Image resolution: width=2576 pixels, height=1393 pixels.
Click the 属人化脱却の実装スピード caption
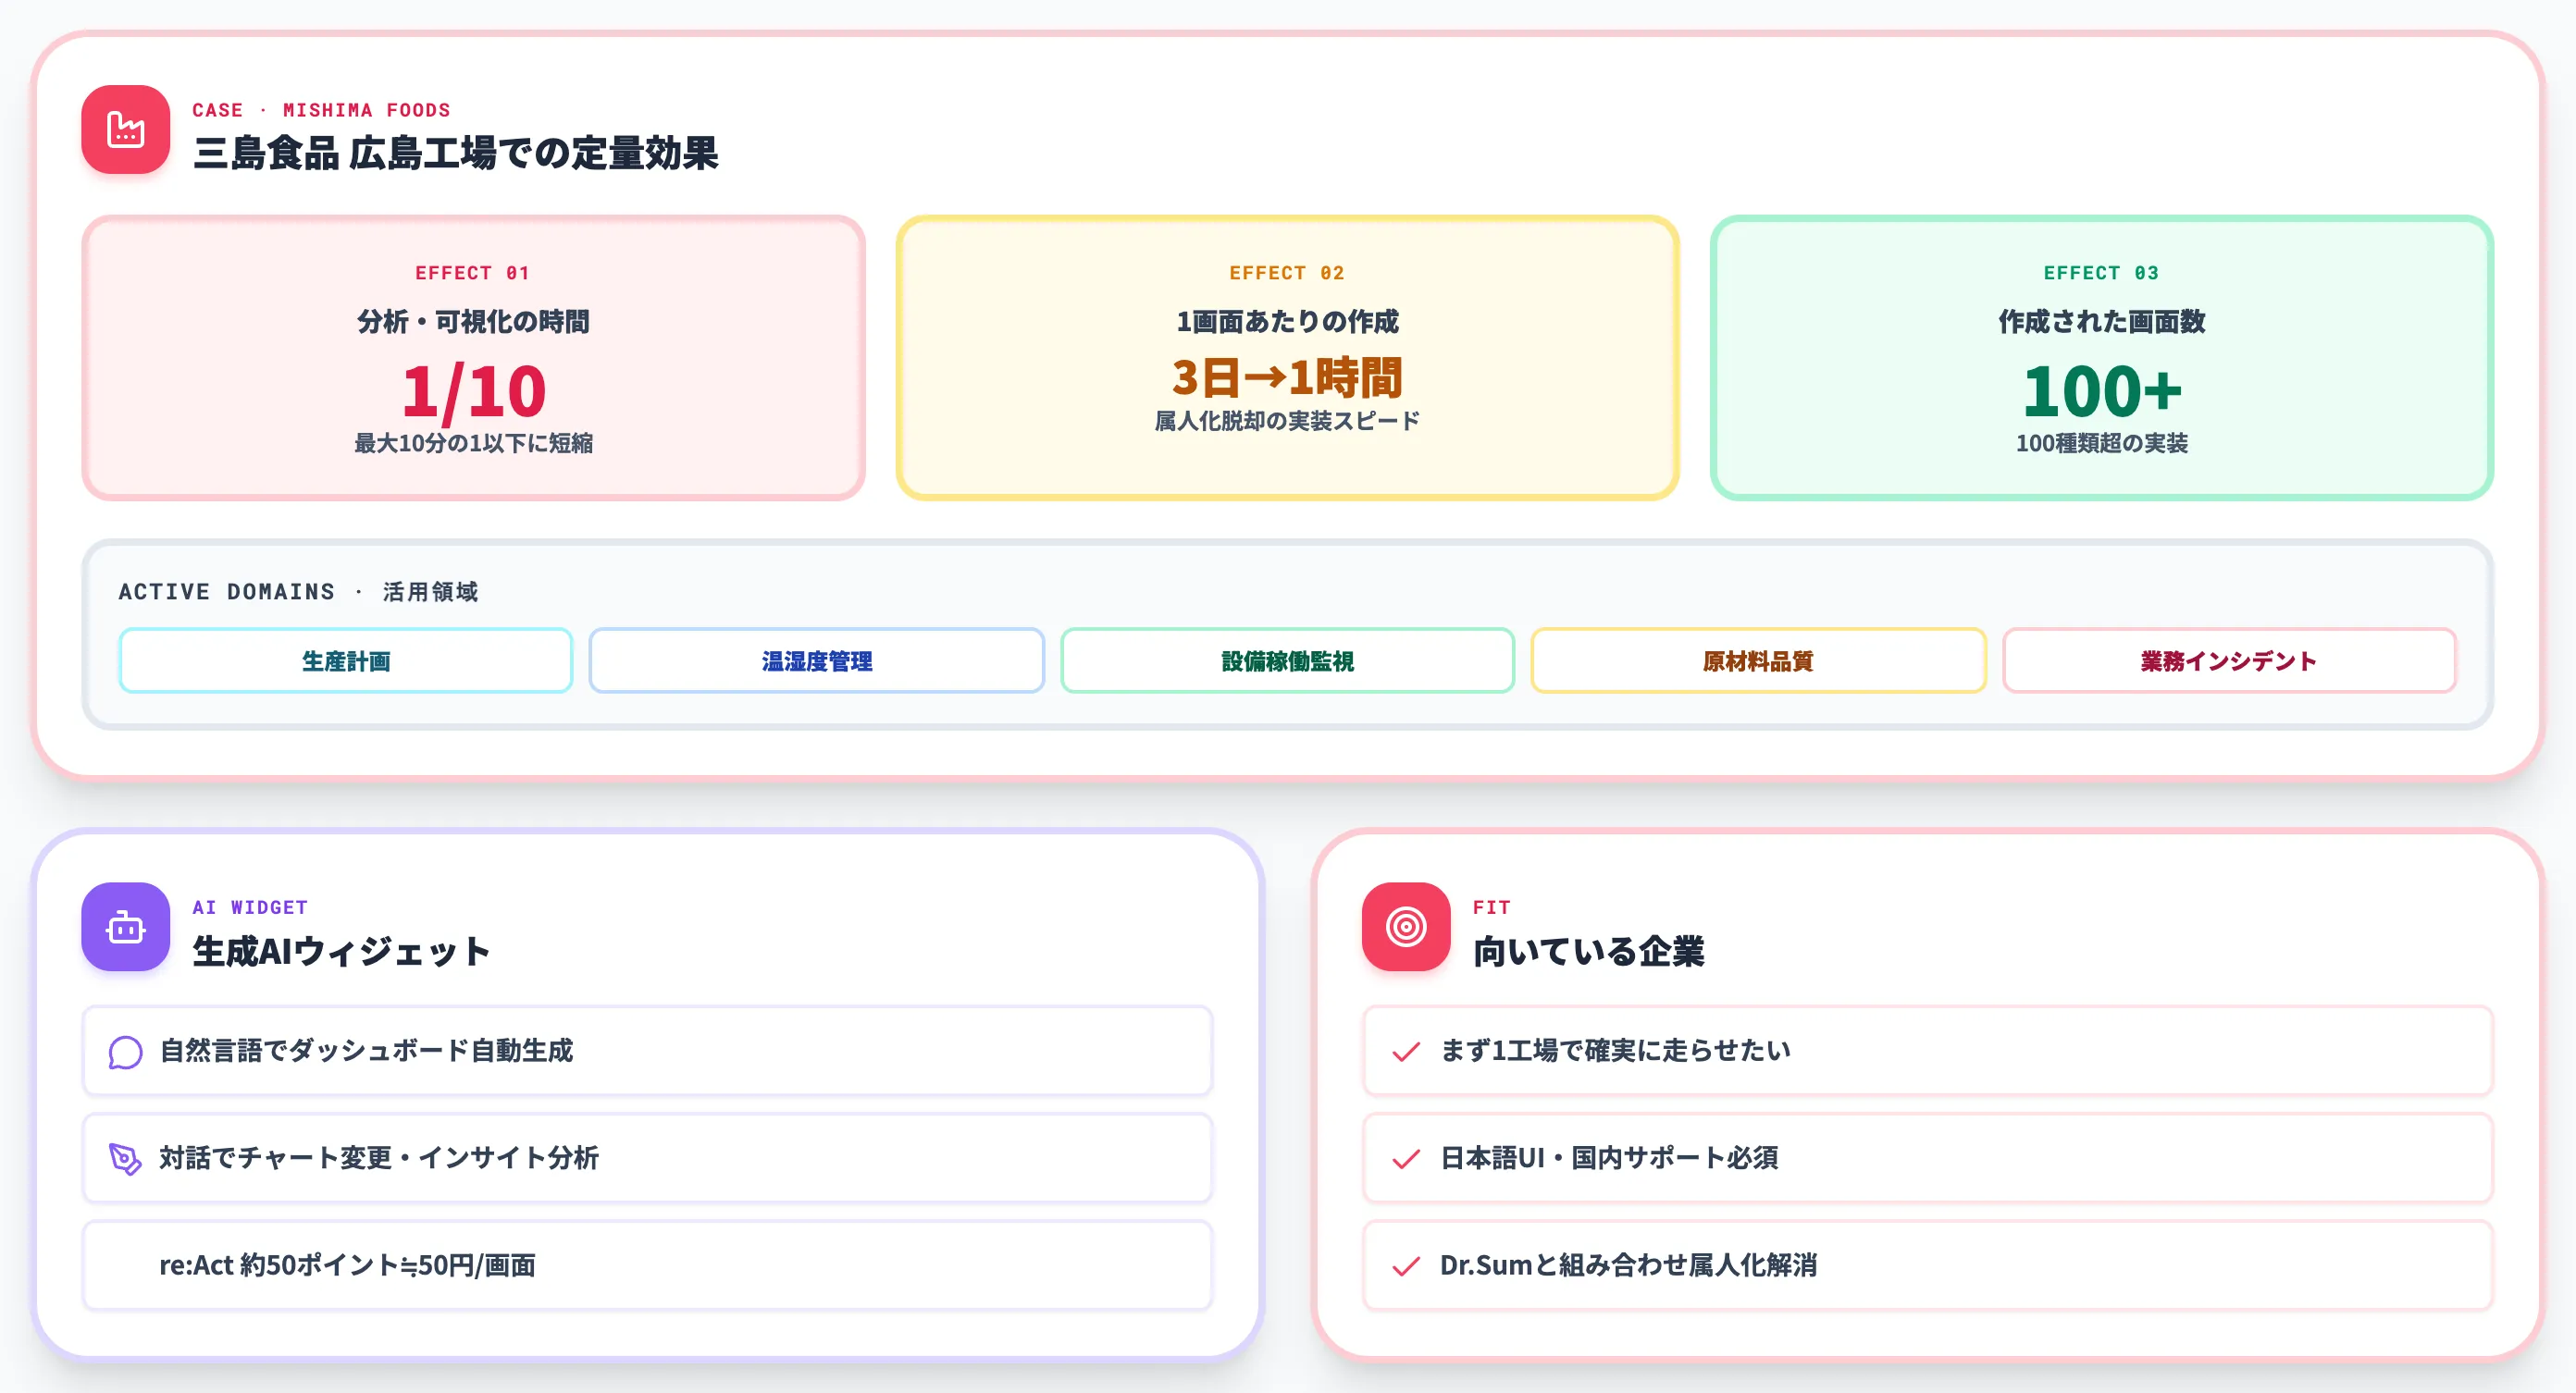(1287, 421)
